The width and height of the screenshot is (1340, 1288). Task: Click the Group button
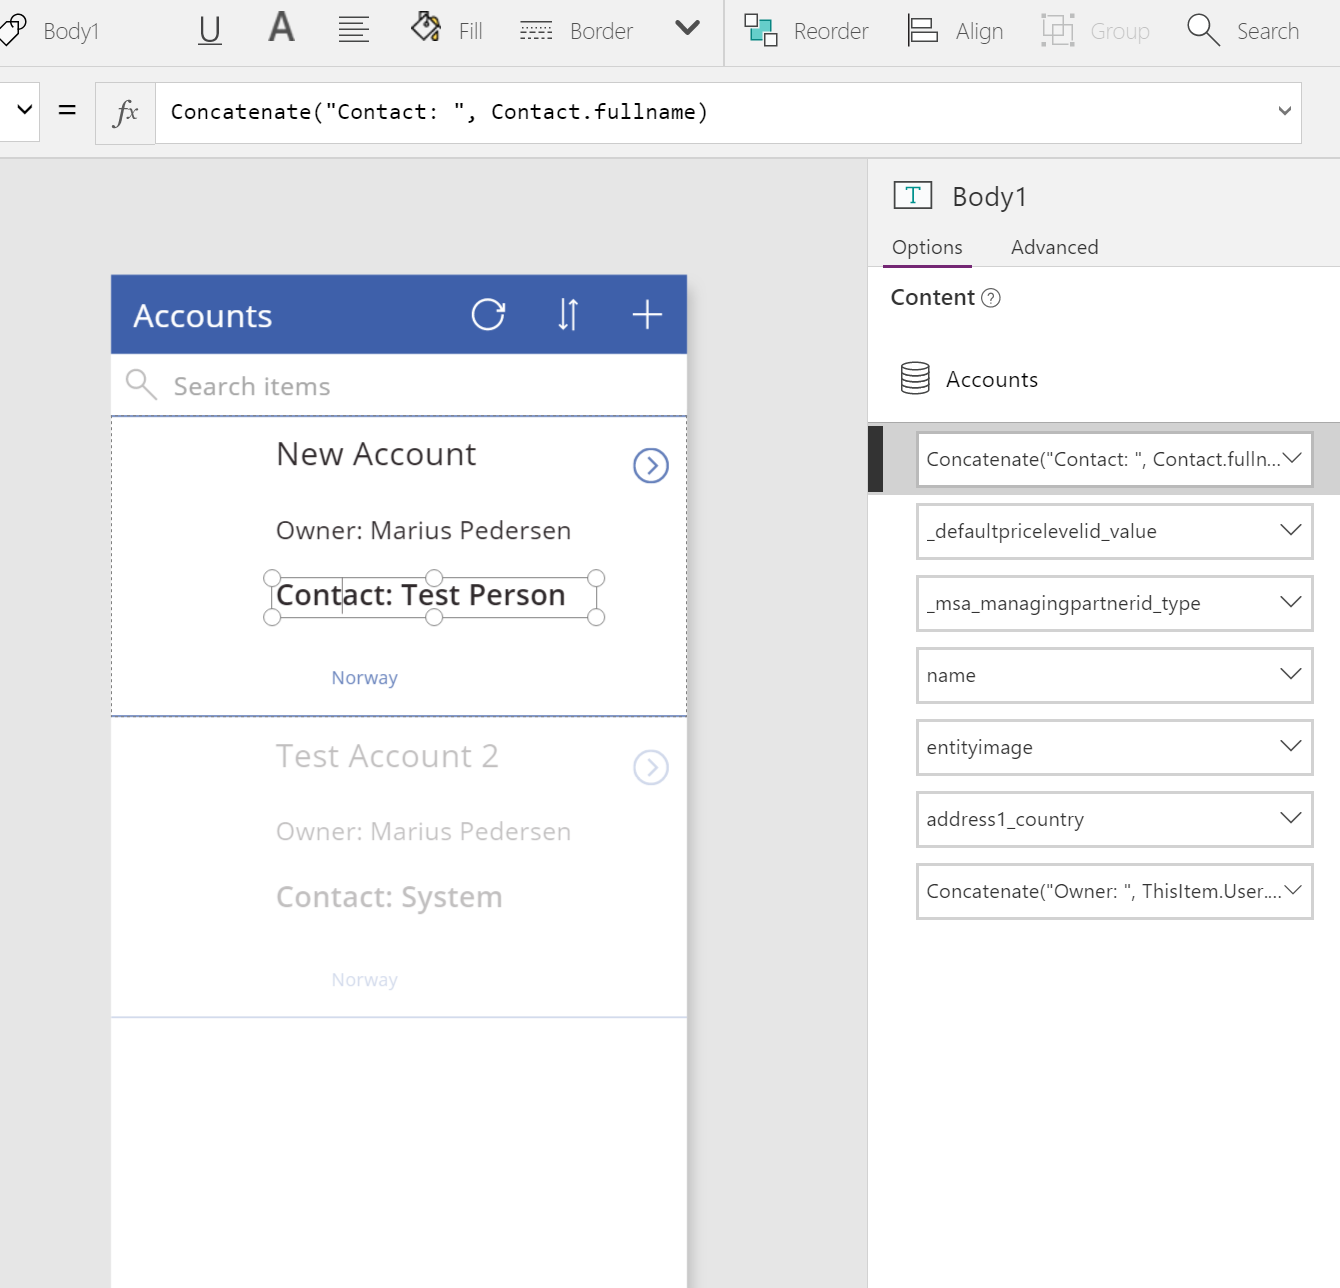1096,31
